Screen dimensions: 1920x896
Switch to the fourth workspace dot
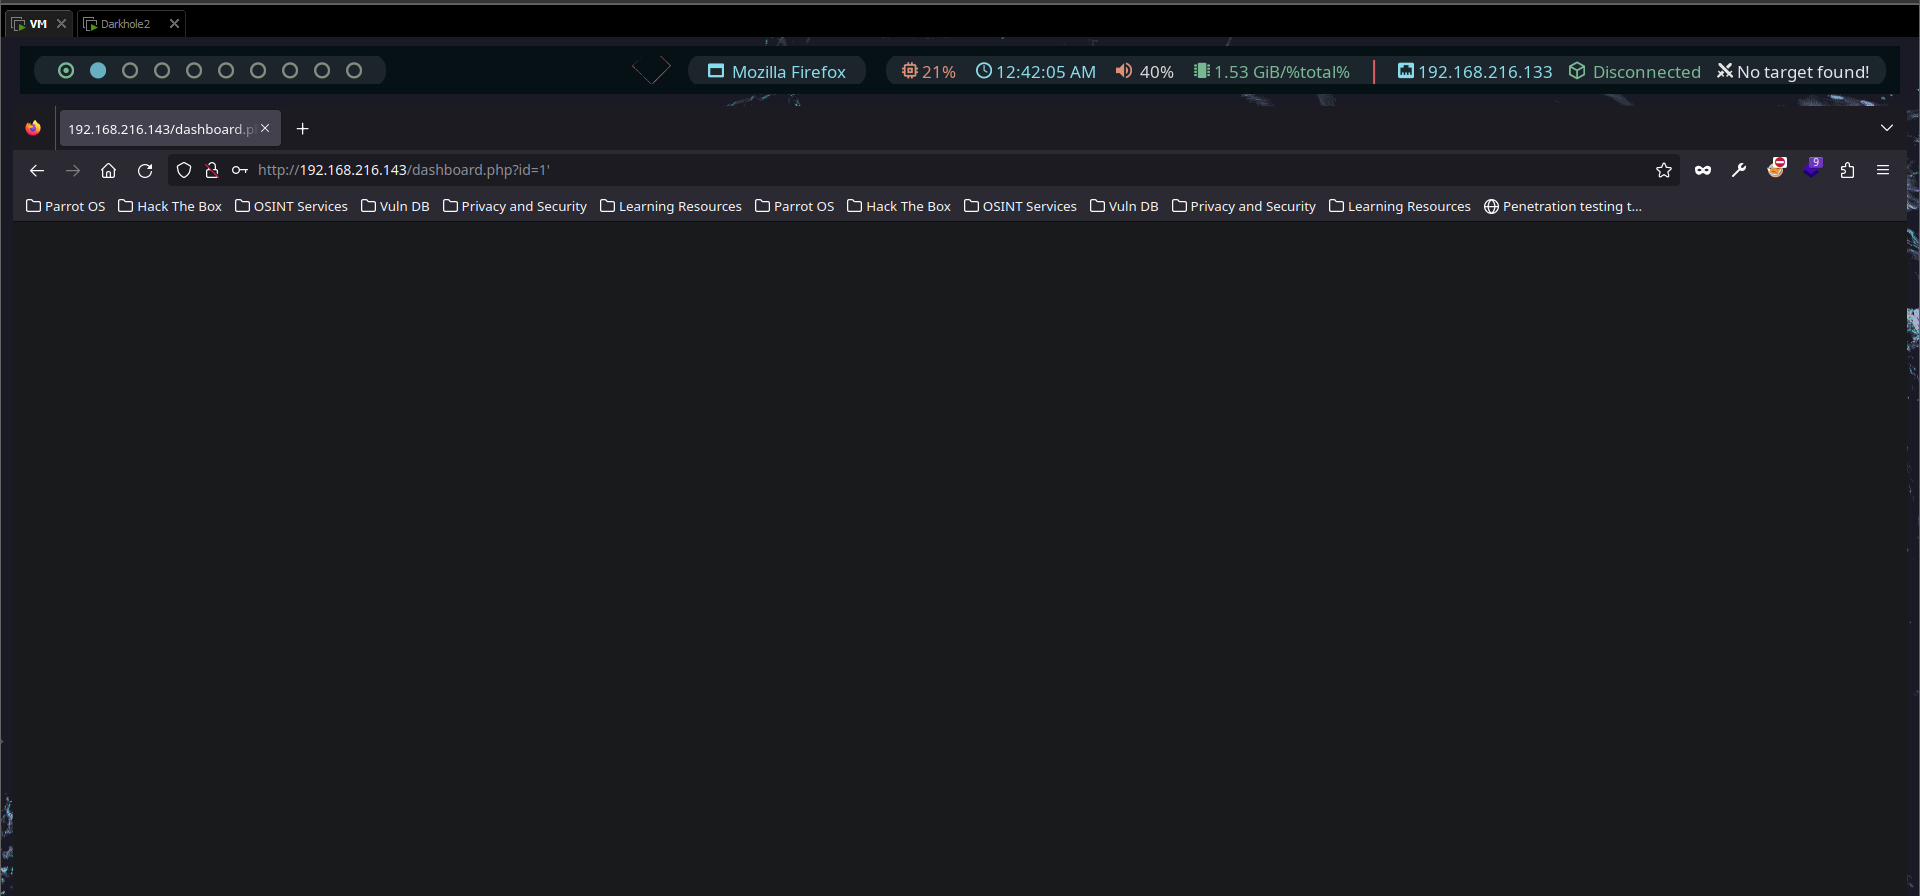point(162,70)
